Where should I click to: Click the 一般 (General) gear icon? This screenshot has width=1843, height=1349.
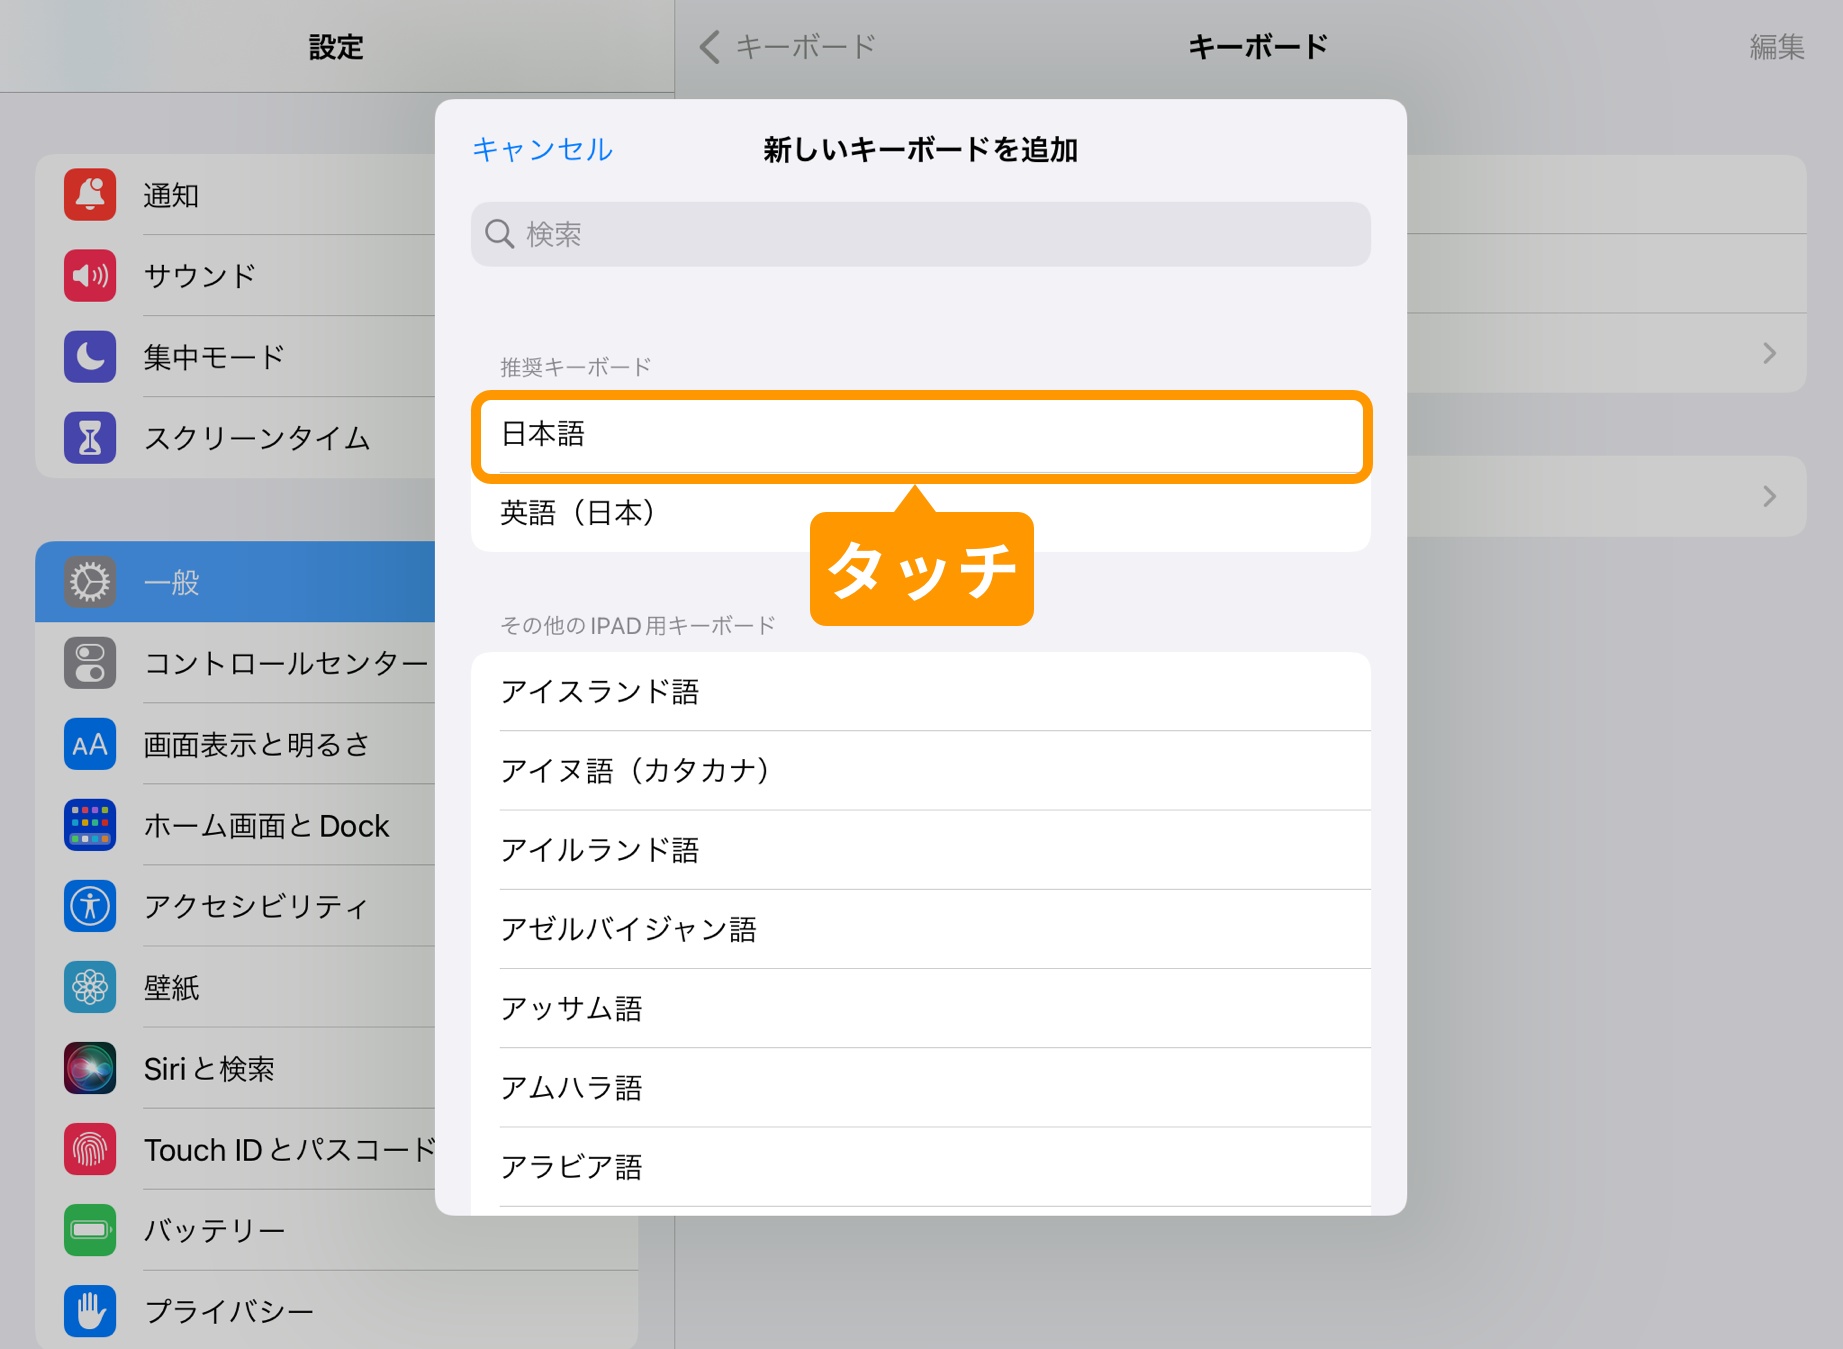coord(89,581)
